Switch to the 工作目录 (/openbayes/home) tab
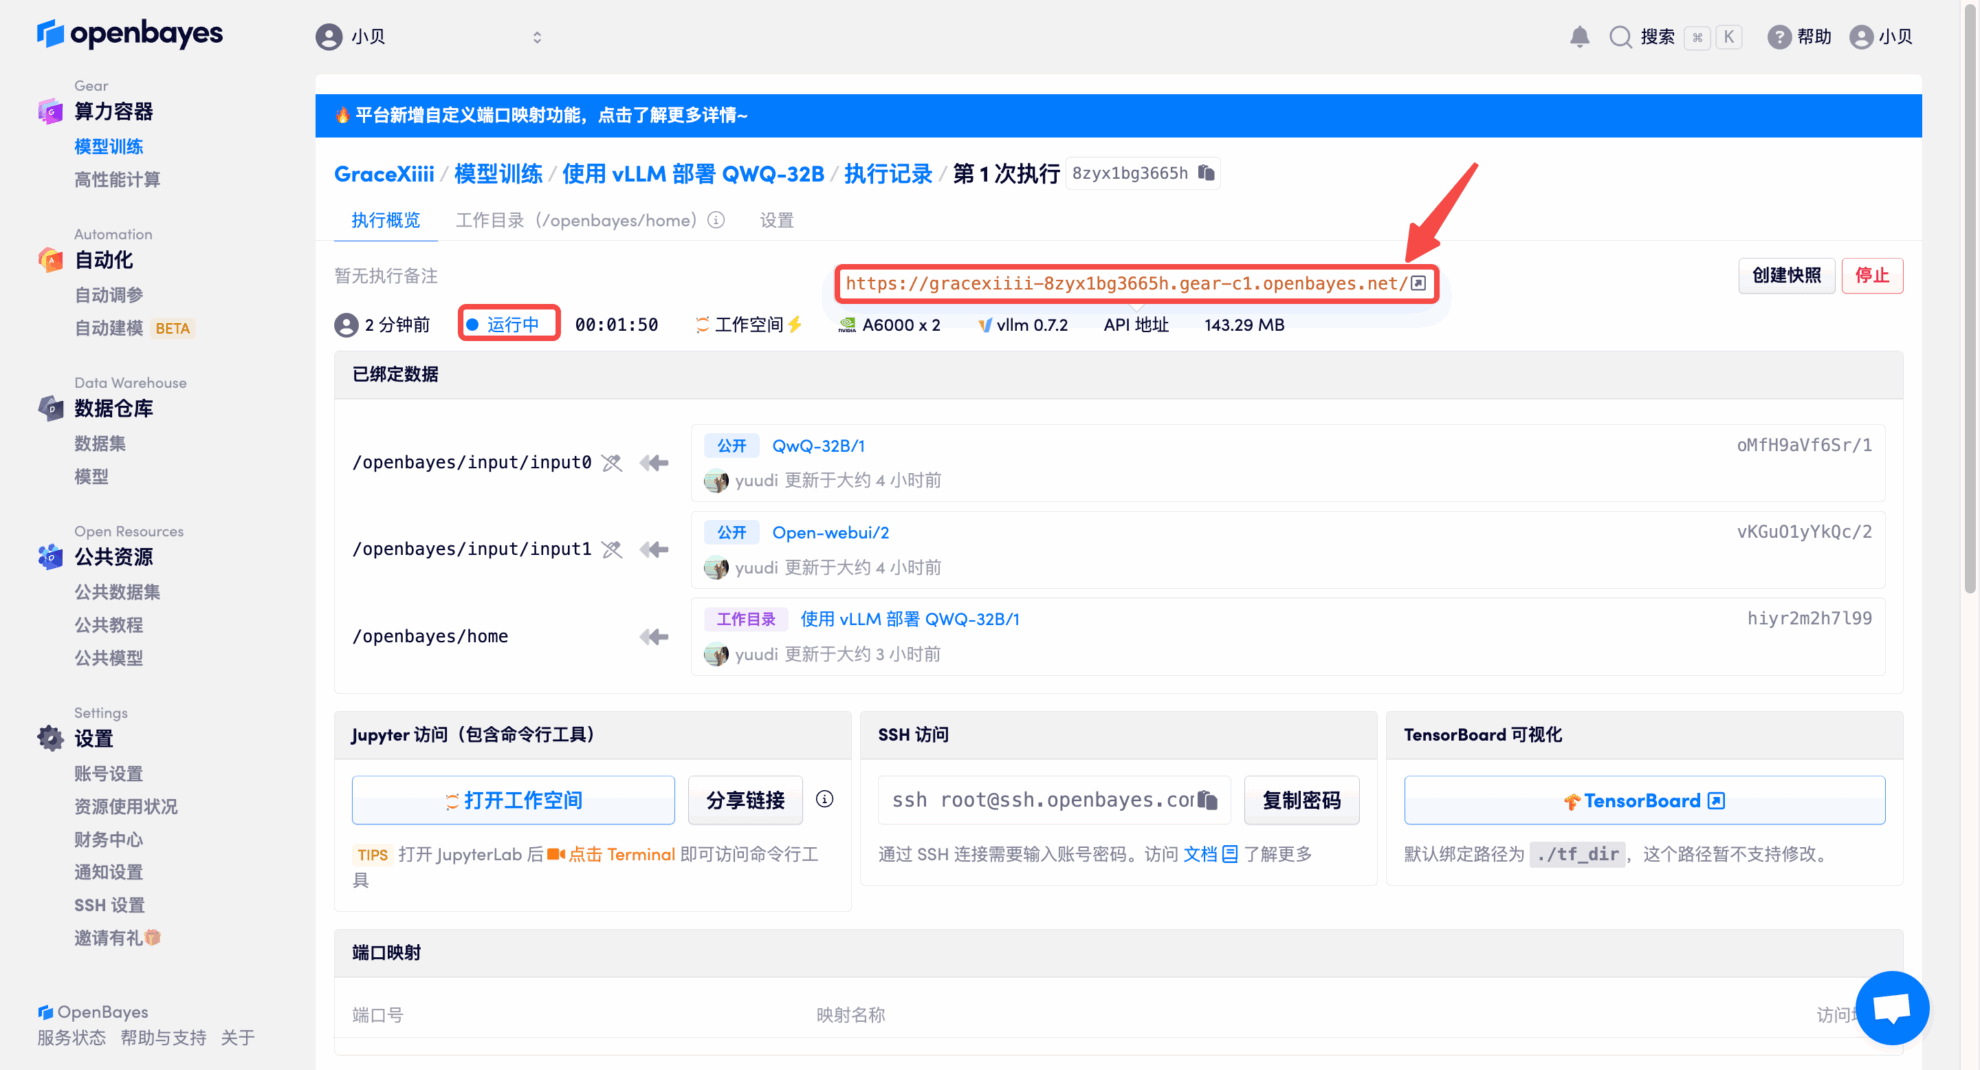 (x=576, y=220)
